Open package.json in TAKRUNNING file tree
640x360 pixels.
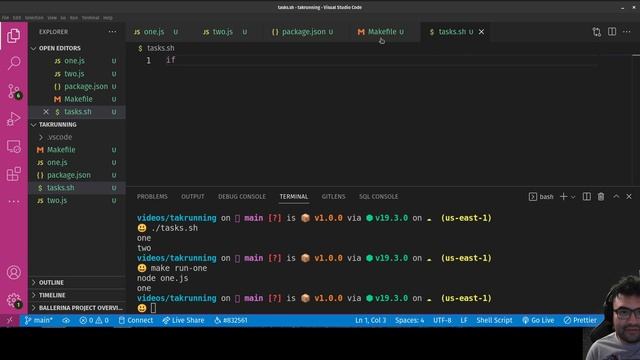click(x=77, y=175)
